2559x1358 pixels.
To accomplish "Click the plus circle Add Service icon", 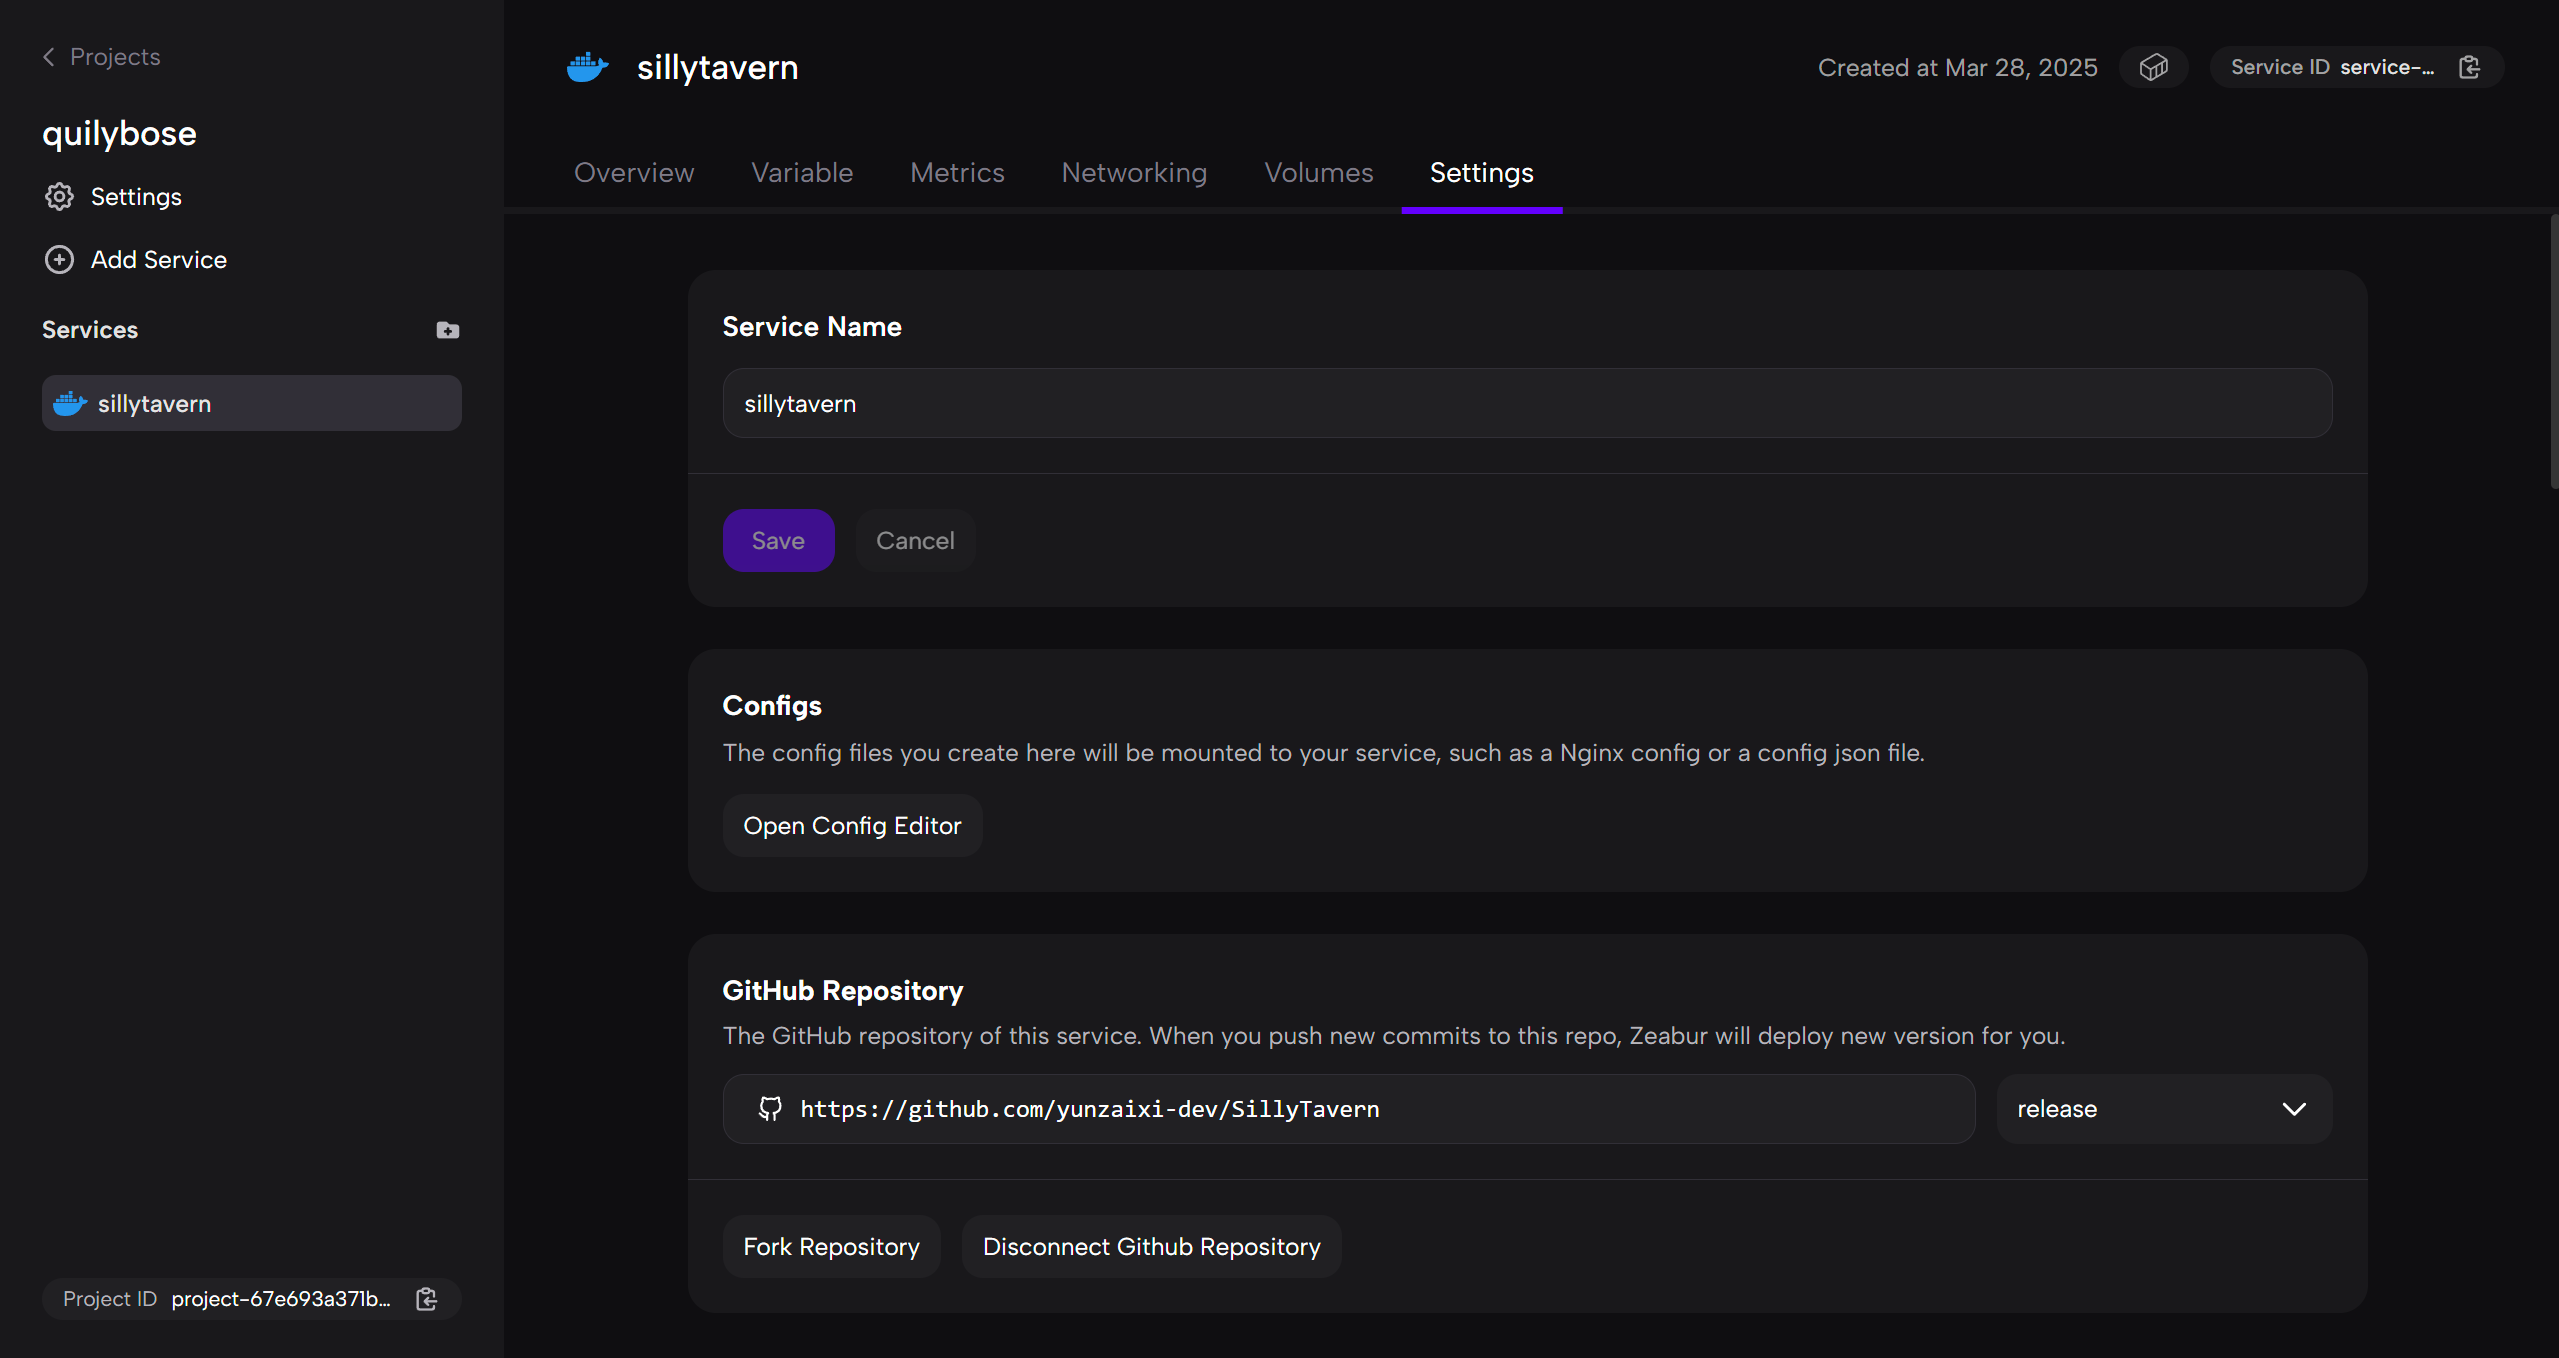I will (59, 260).
